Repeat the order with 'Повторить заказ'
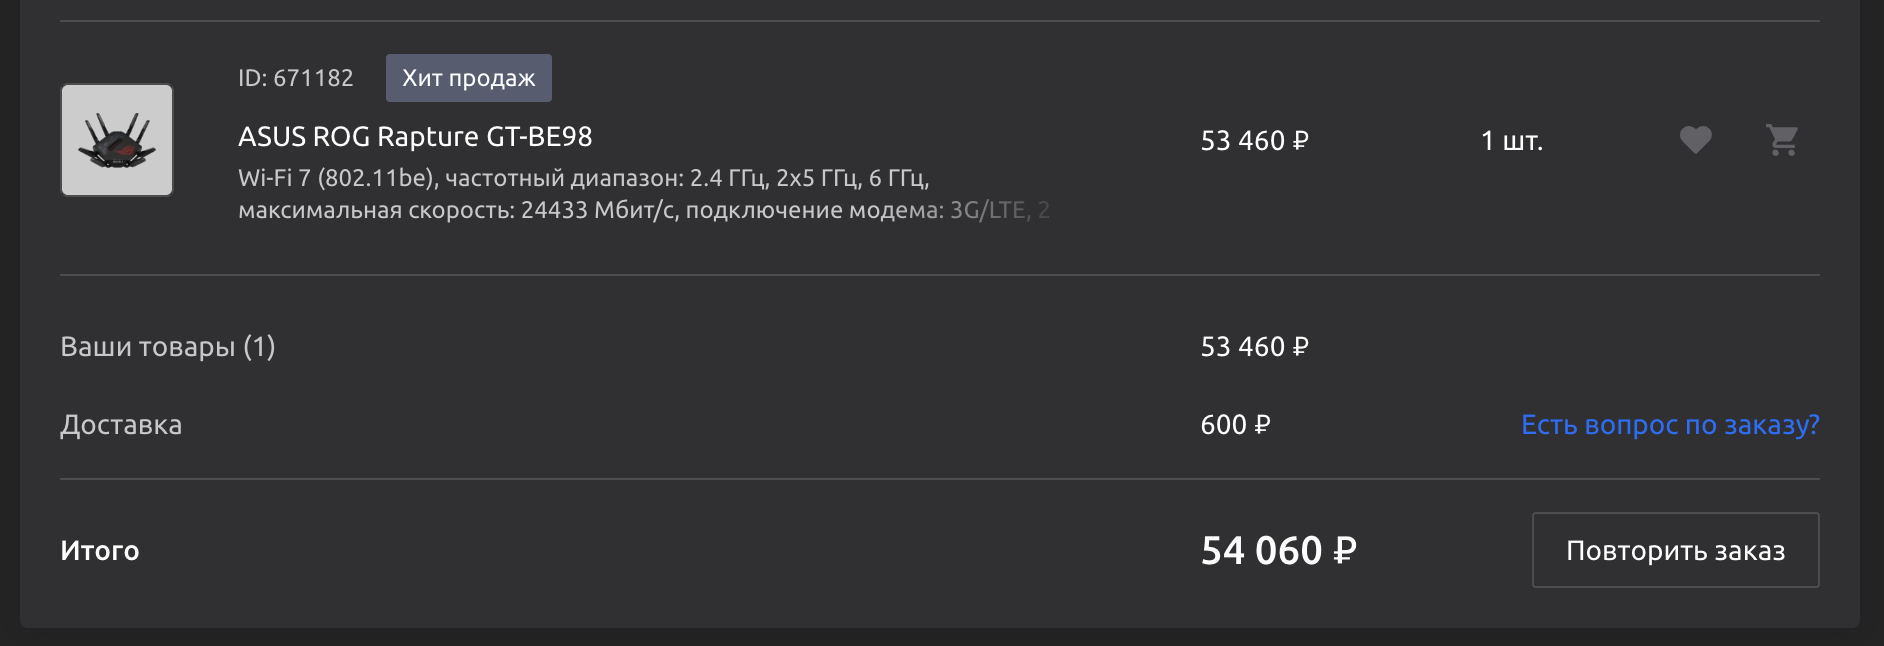 tap(1676, 550)
